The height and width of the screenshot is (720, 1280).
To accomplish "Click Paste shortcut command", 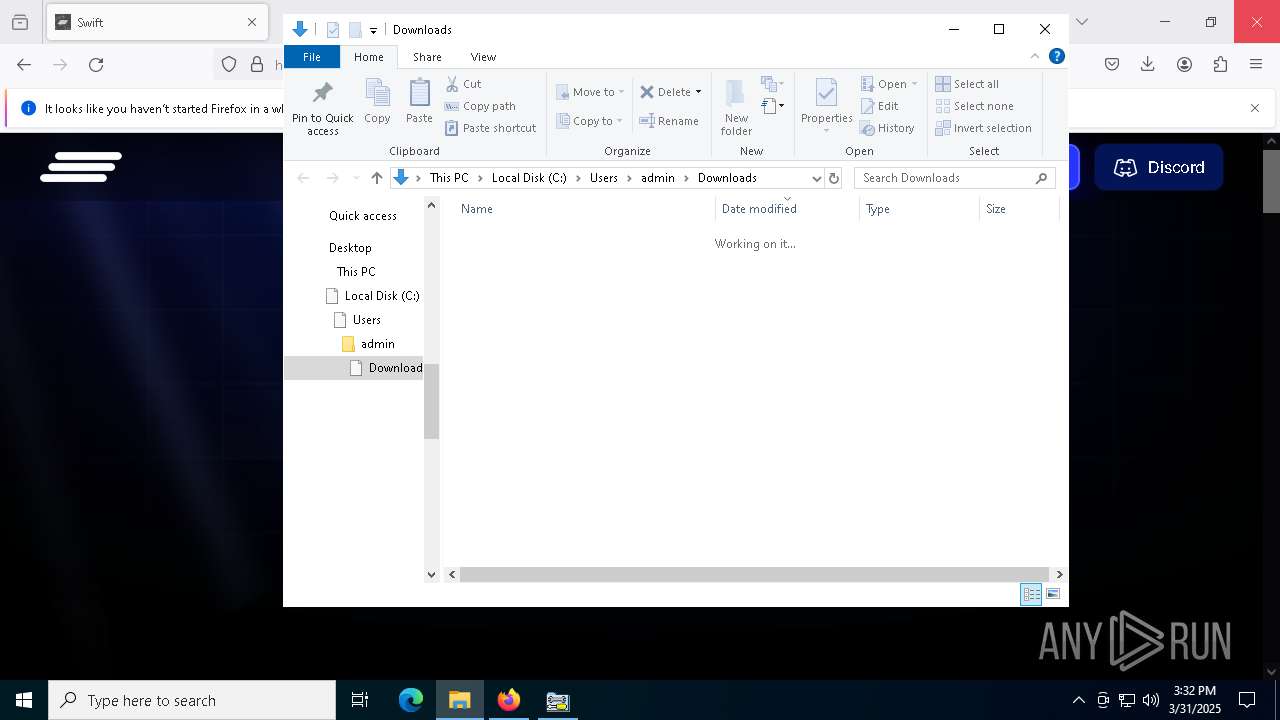I will click(x=490, y=128).
